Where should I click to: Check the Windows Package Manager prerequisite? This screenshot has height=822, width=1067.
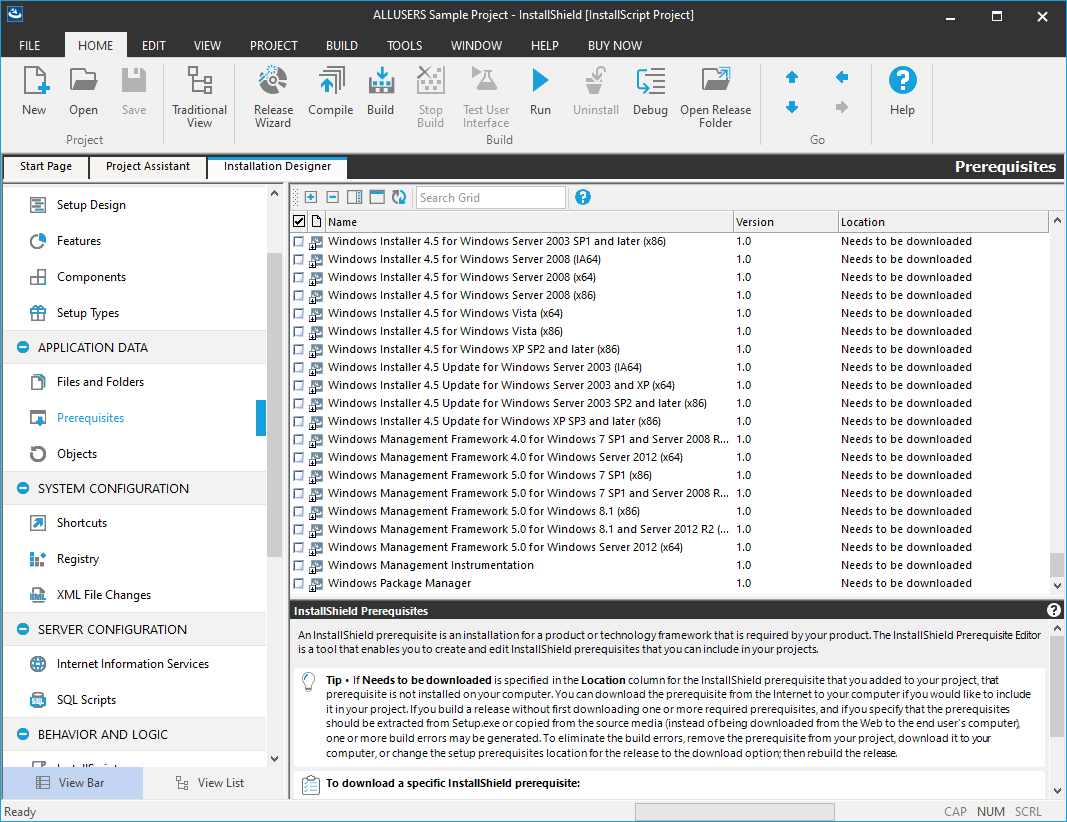298,583
